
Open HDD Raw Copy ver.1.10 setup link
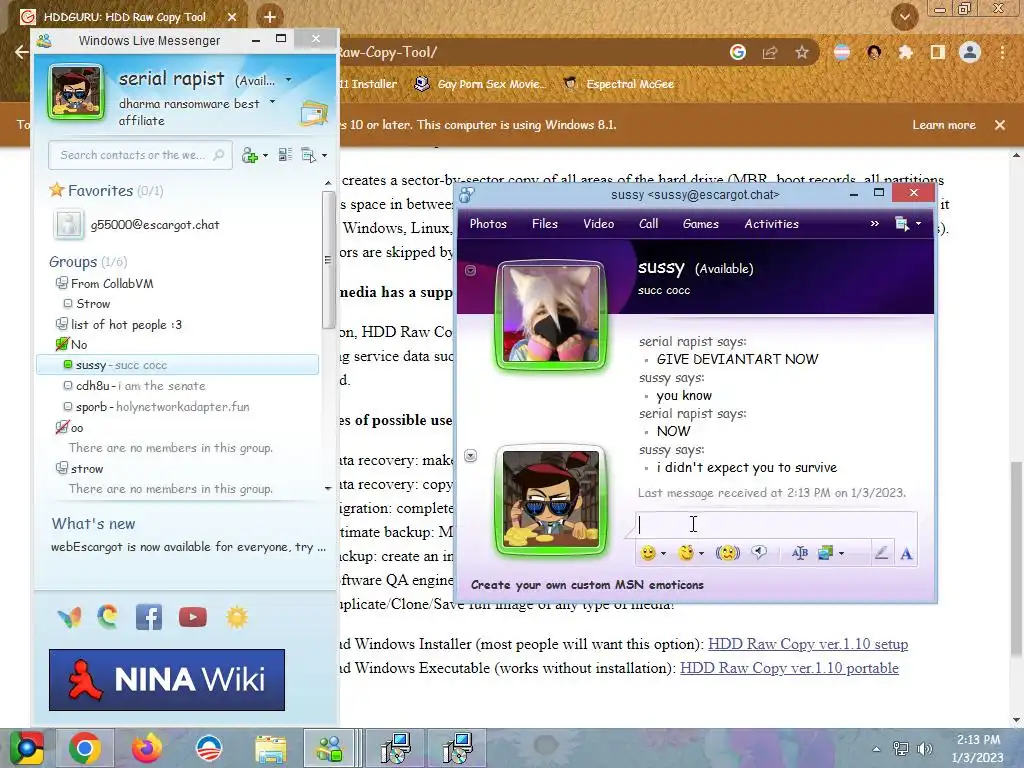click(x=808, y=644)
